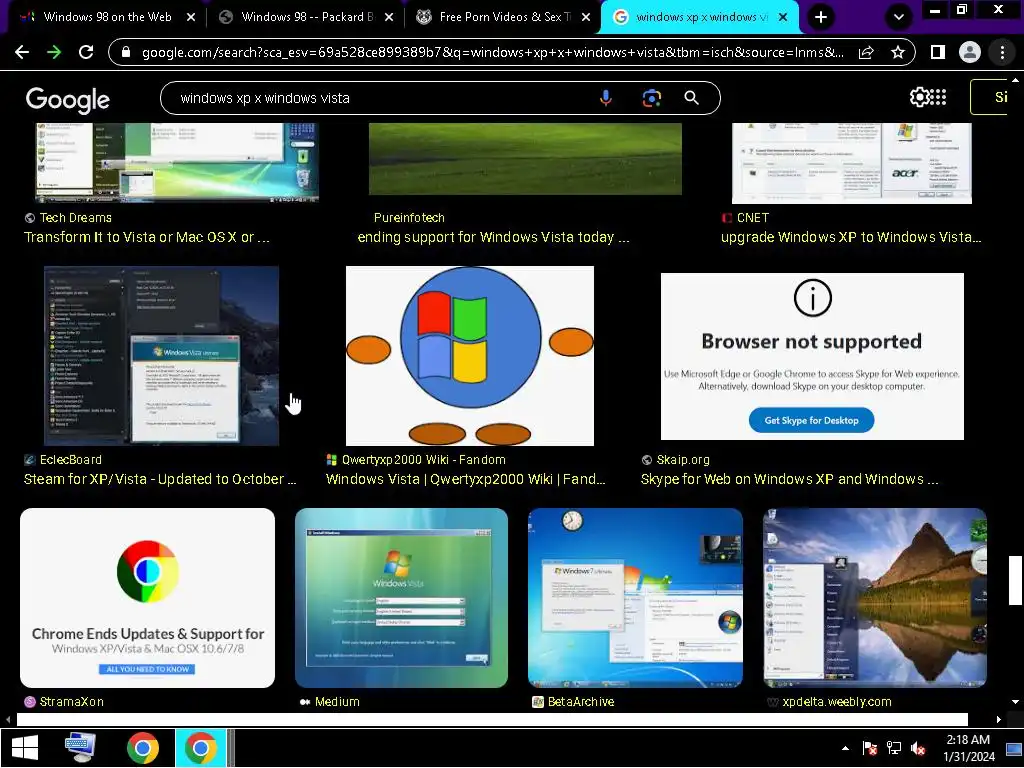Viewport: 1024px width, 768px height.
Task: Open upgrade Windows XP to Windows Vista result
Action: point(851,237)
